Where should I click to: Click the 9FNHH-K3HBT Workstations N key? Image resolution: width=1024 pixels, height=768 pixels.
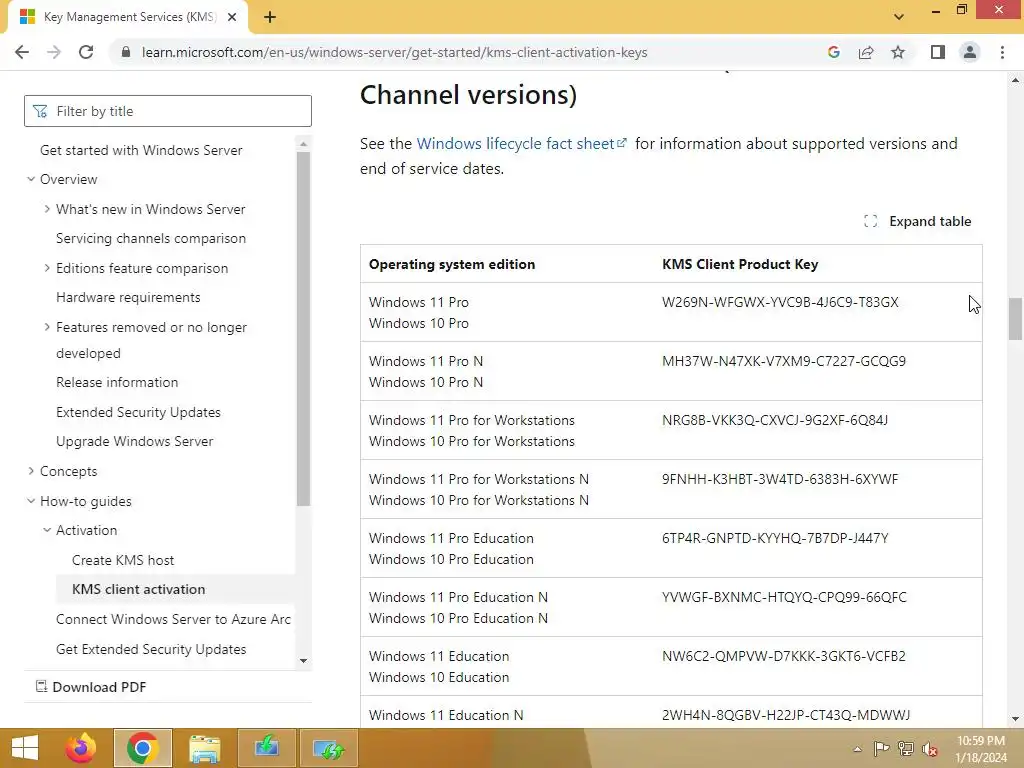pyautogui.click(x=780, y=479)
